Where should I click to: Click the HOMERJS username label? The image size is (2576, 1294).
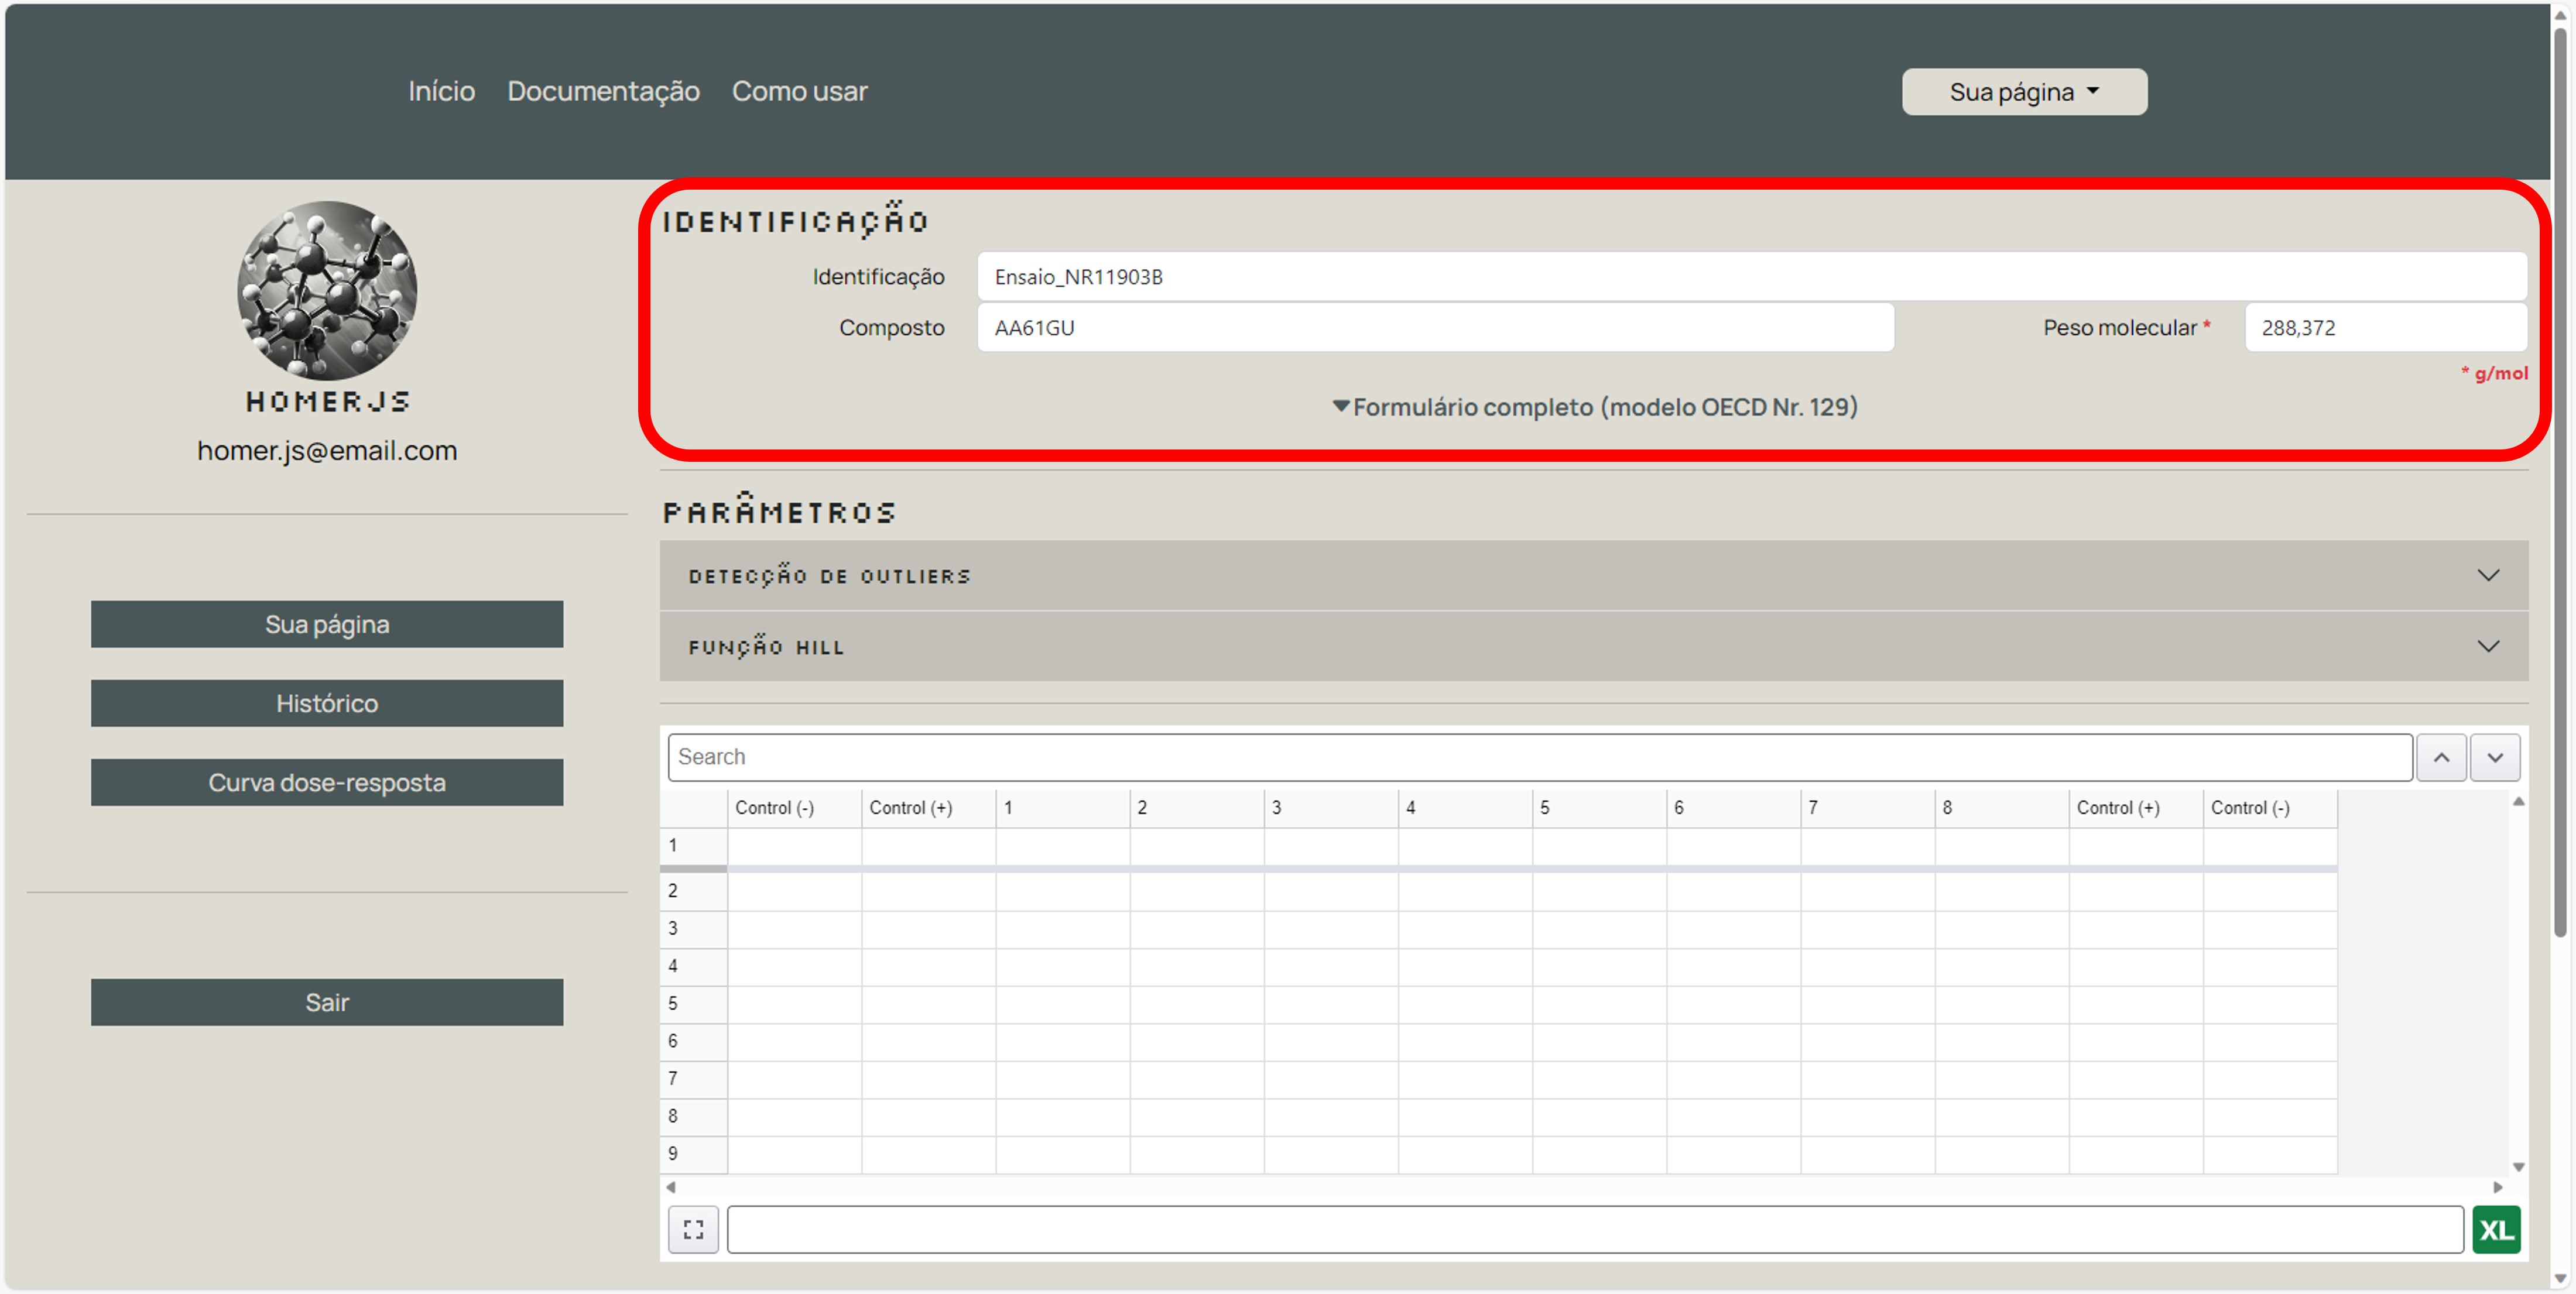[327, 402]
